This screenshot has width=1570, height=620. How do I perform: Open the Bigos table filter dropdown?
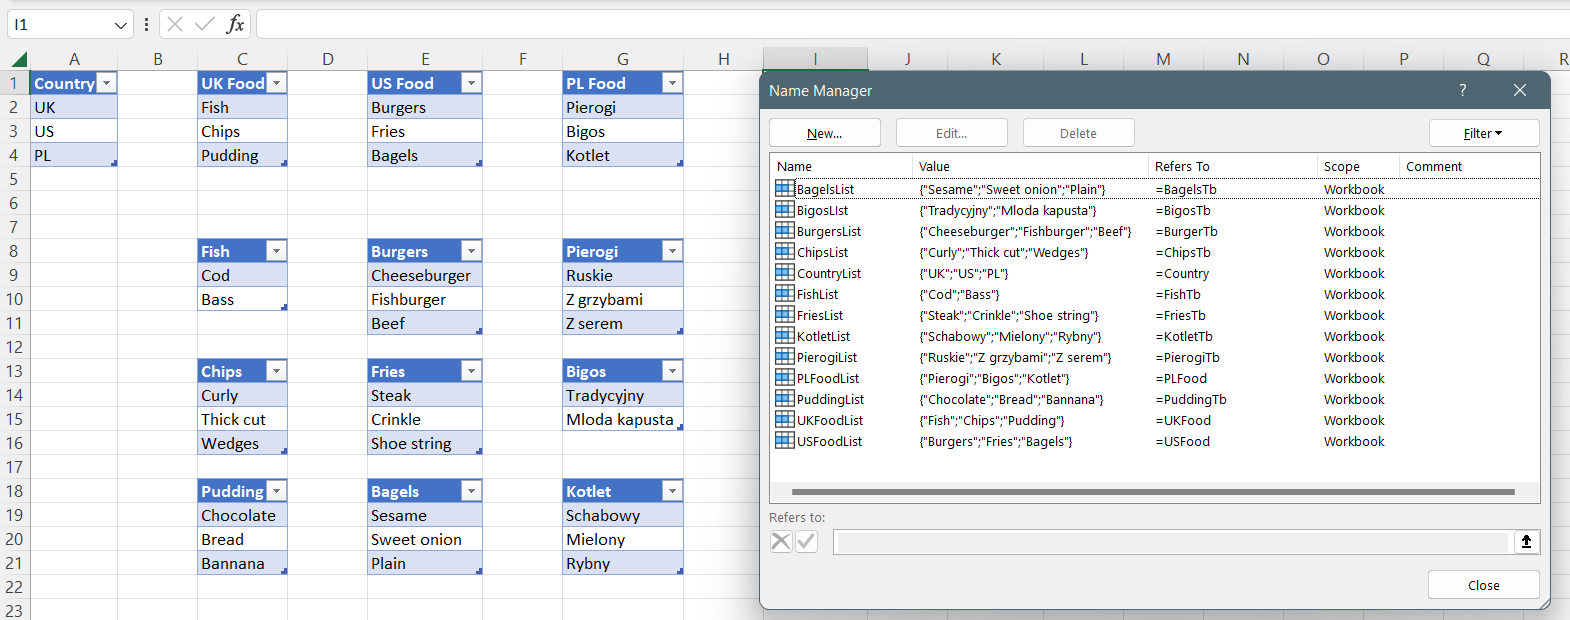coord(673,371)
